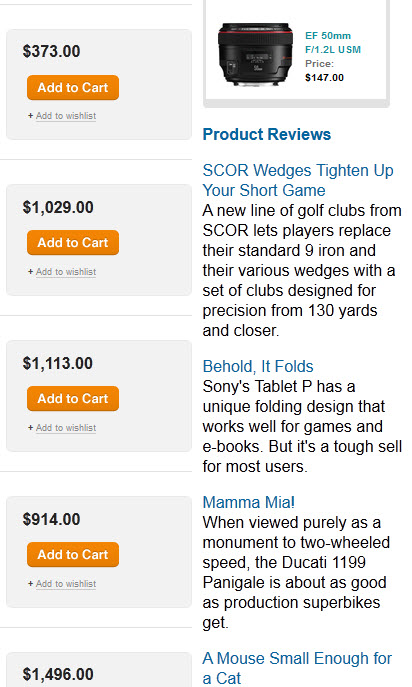Open A Mouse Small Enough for a Cat review
Viewport: 412px width, 687px height.
[x=297, y=668]
